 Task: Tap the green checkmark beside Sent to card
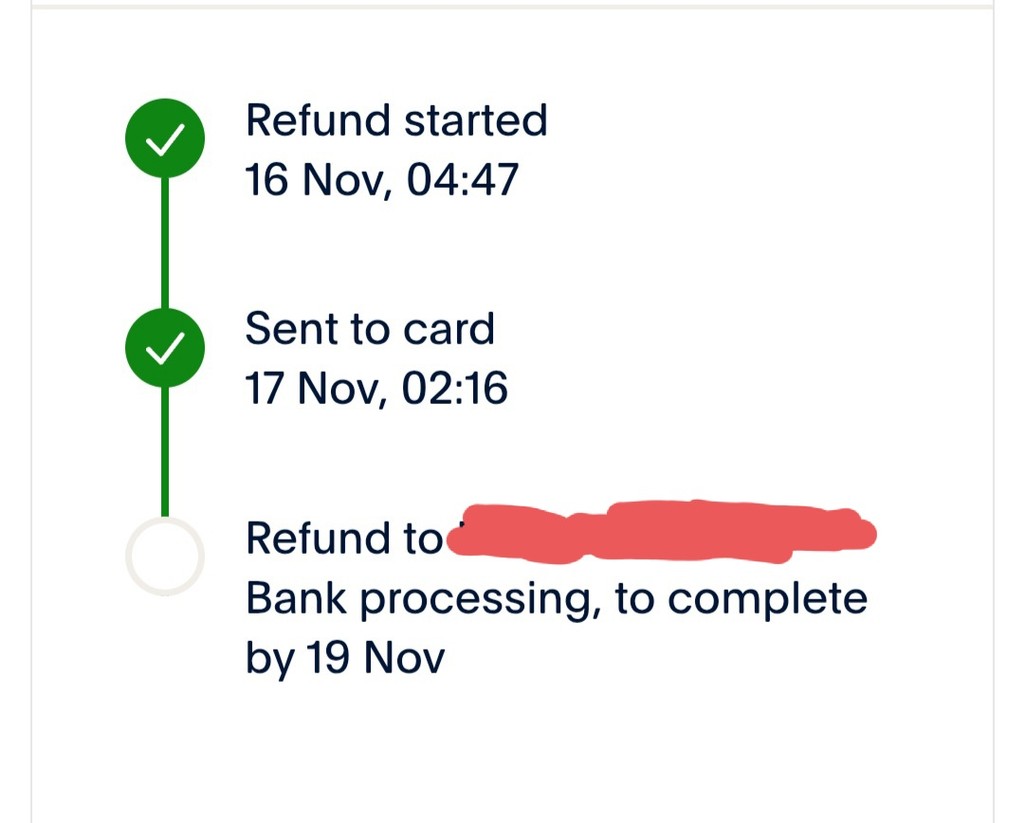pos(165,347)
